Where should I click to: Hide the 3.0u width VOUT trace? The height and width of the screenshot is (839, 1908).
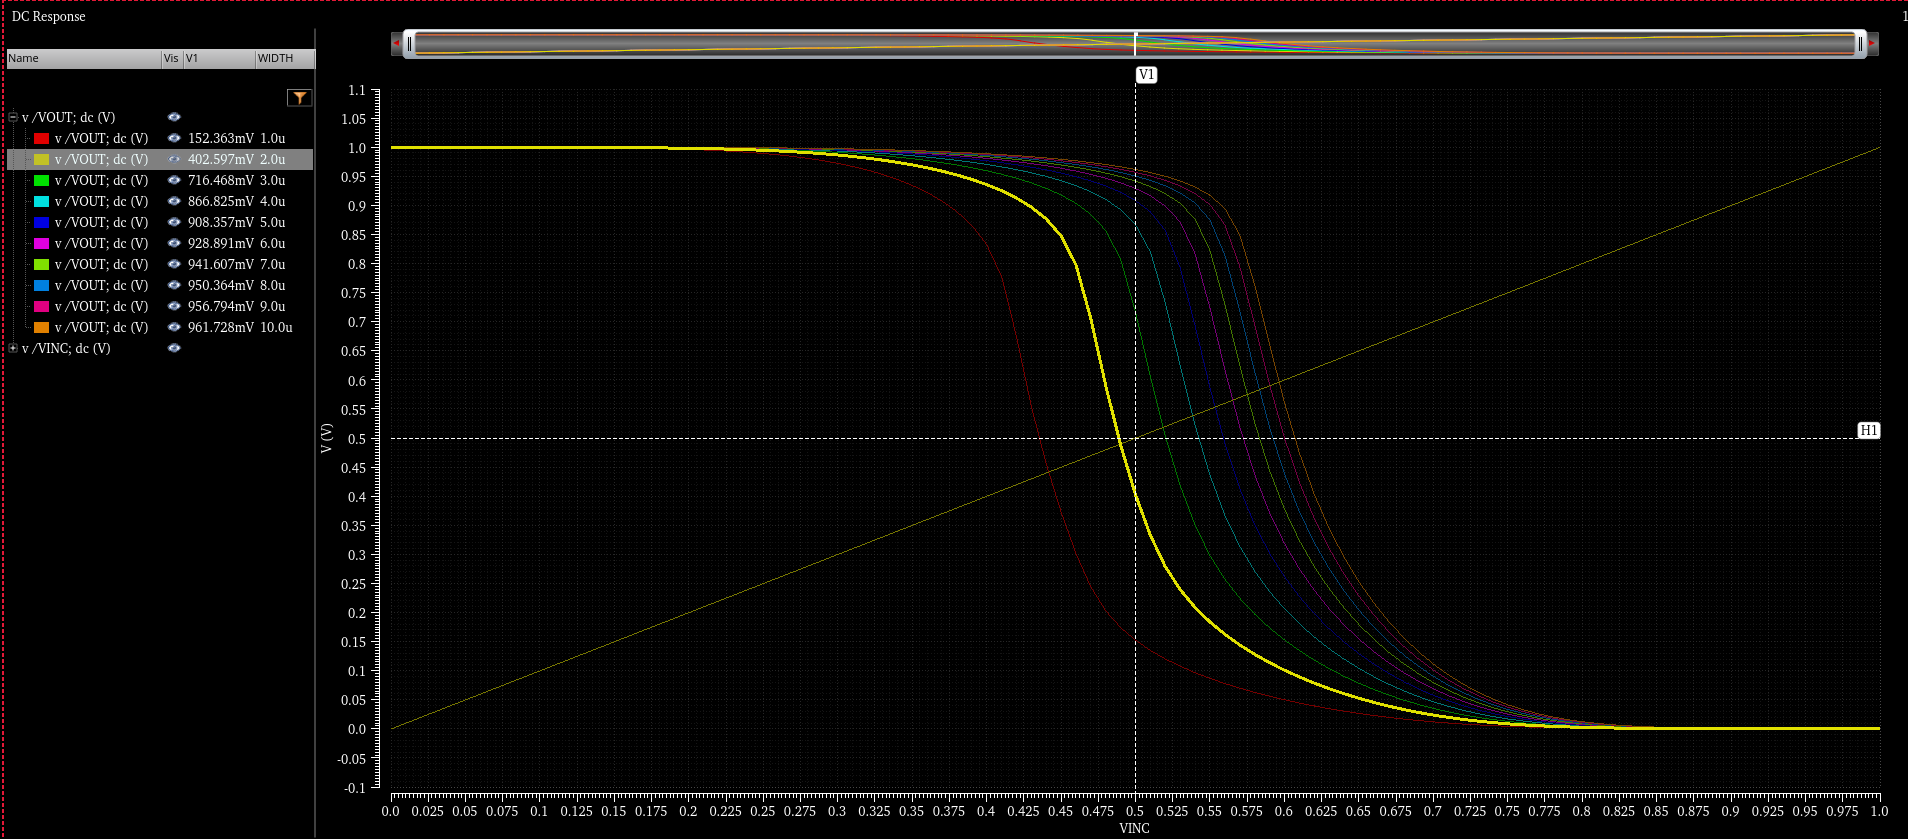click(x=174, y=180)
